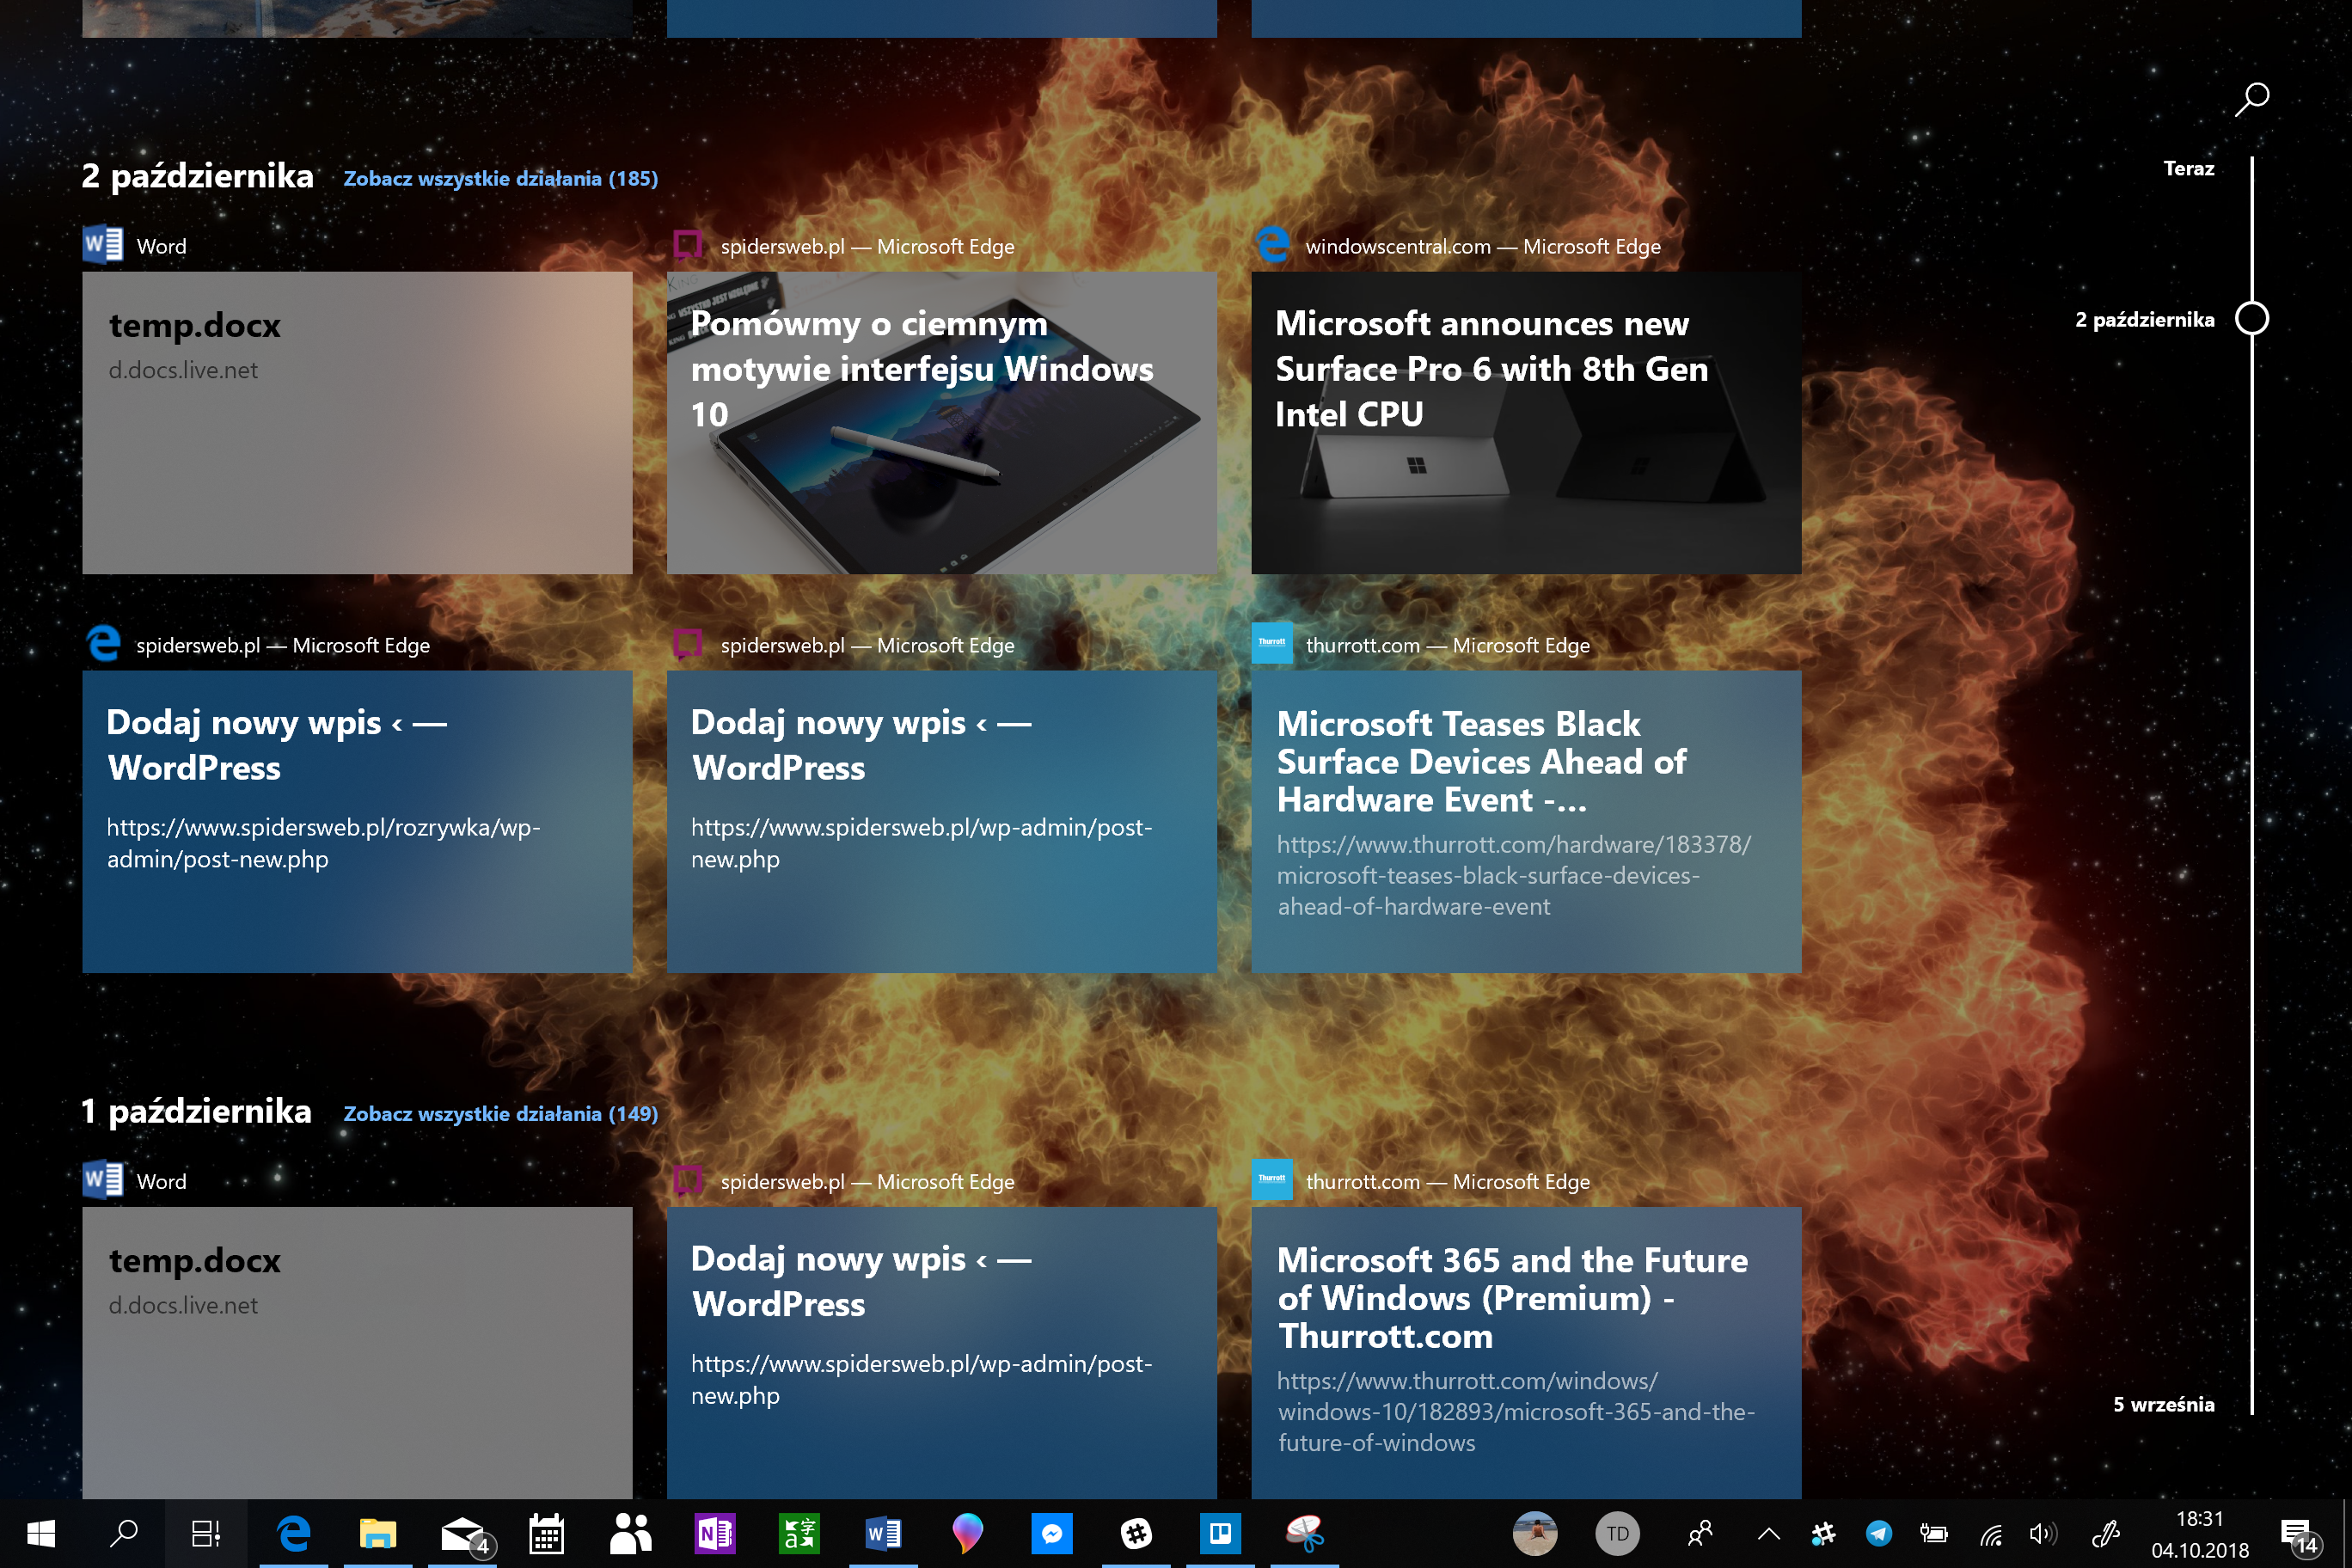Click the timeline slider circular handle
This screenshot has height=1568, width=2352.
(x=2252, y=318)
